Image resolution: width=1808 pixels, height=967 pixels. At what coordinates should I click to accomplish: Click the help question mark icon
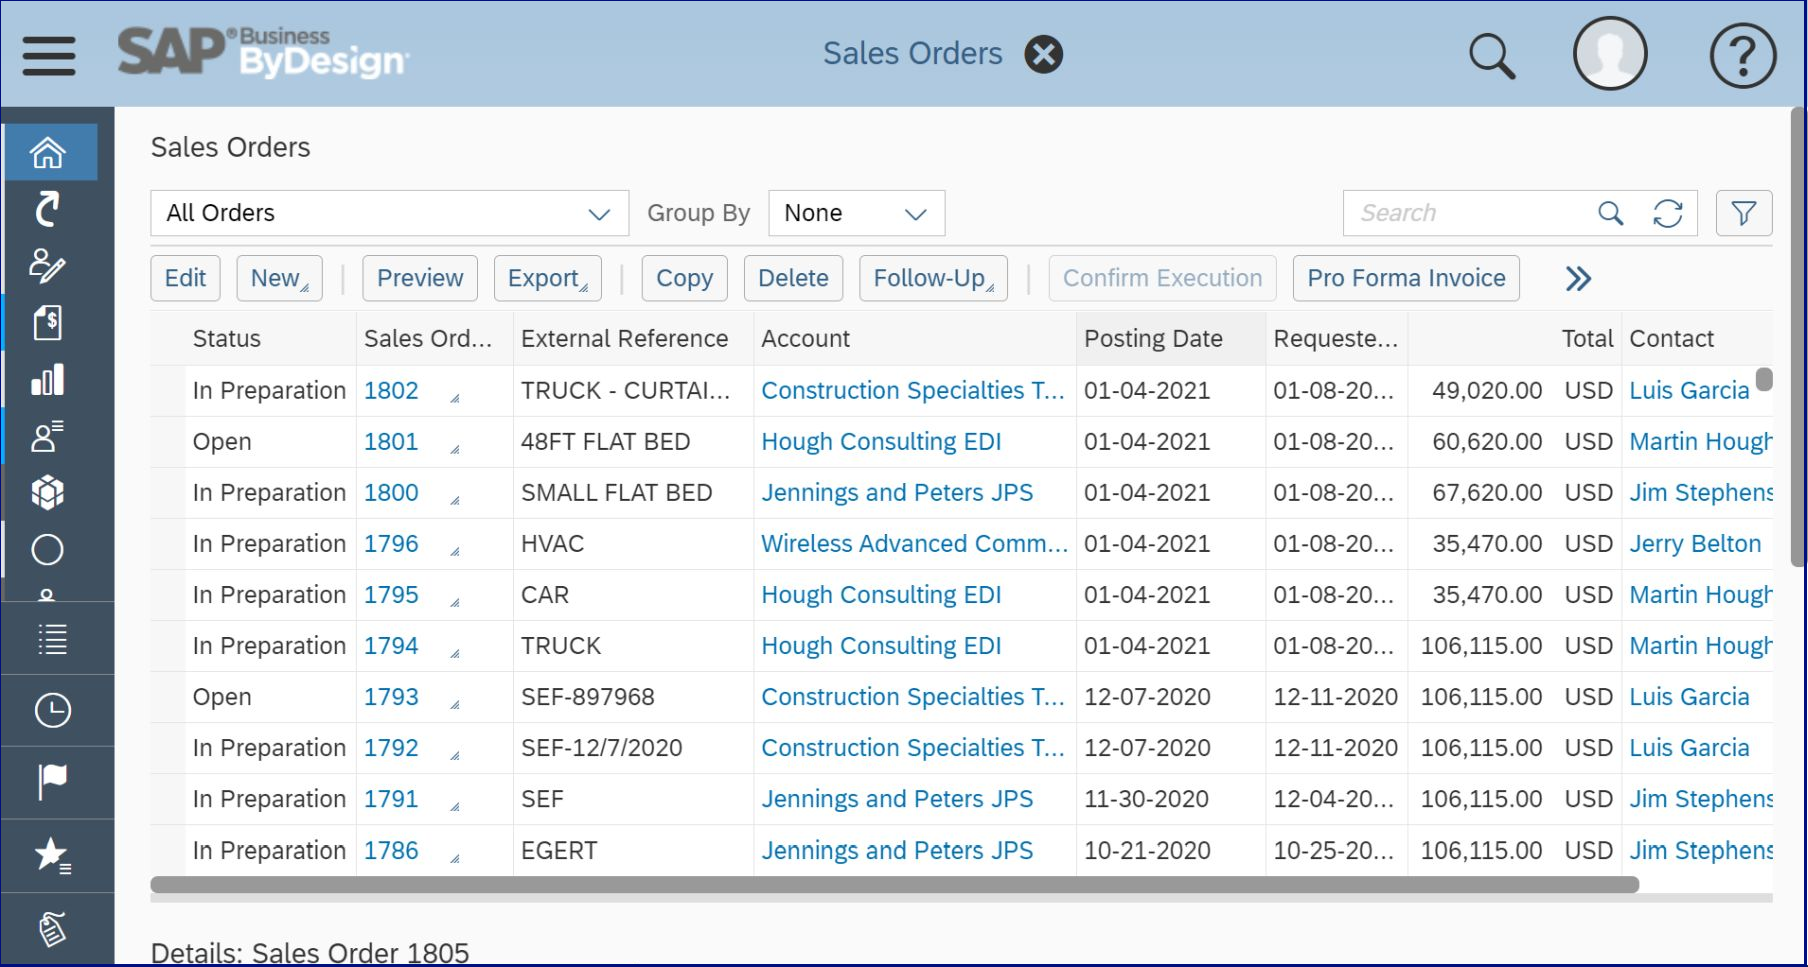click(1741, 55)
